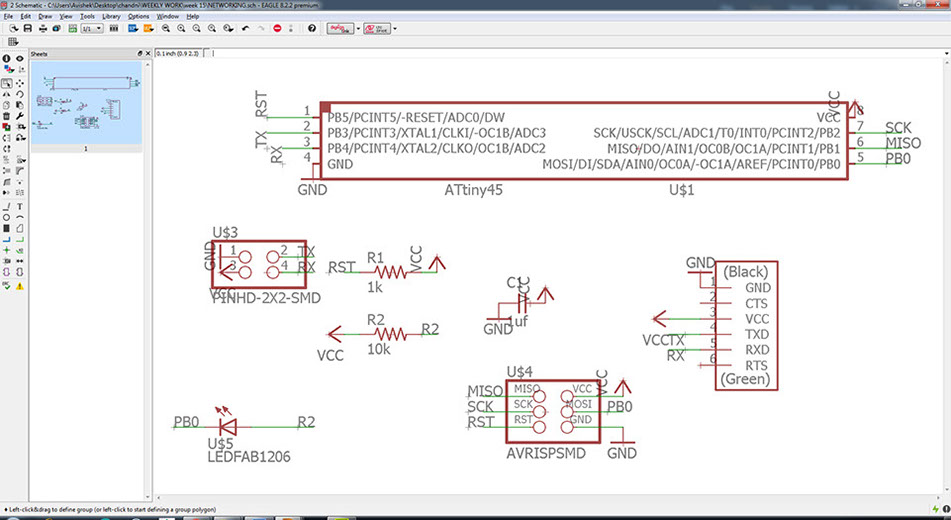The width and height of the screenshot is (951, 520).
Task: Select the blue Bus tool
Action: click(x=7, y=238)
